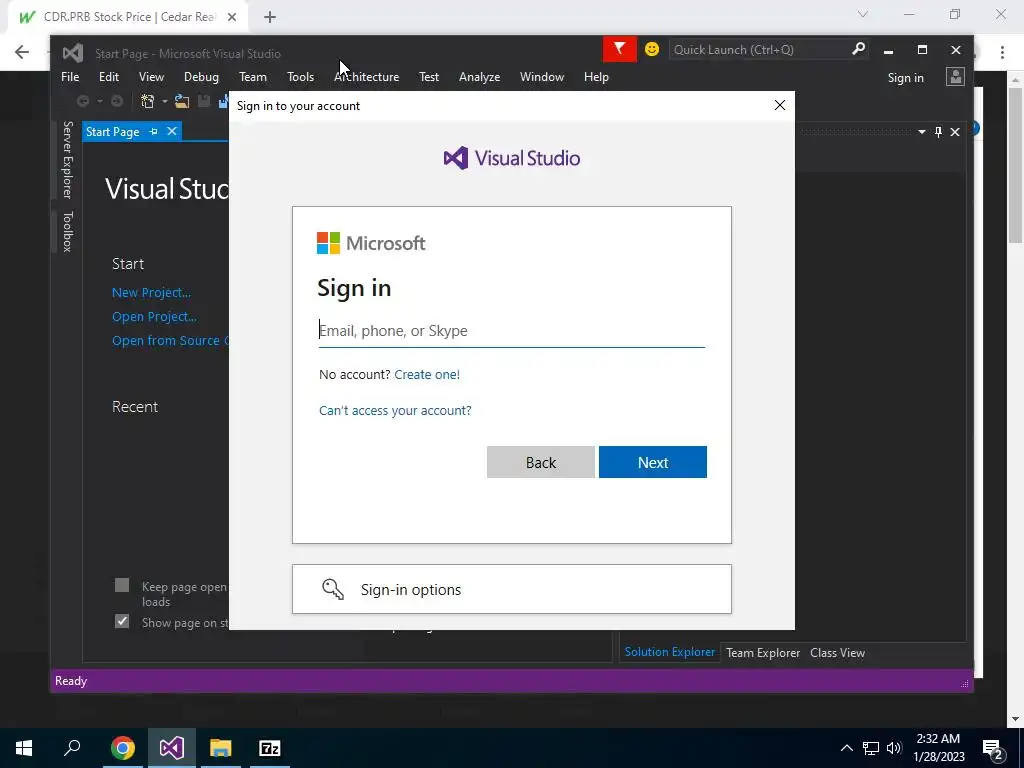1024x768 pixels.
Task: Click the taskbar search magnifier
Action: pos(72,748)
